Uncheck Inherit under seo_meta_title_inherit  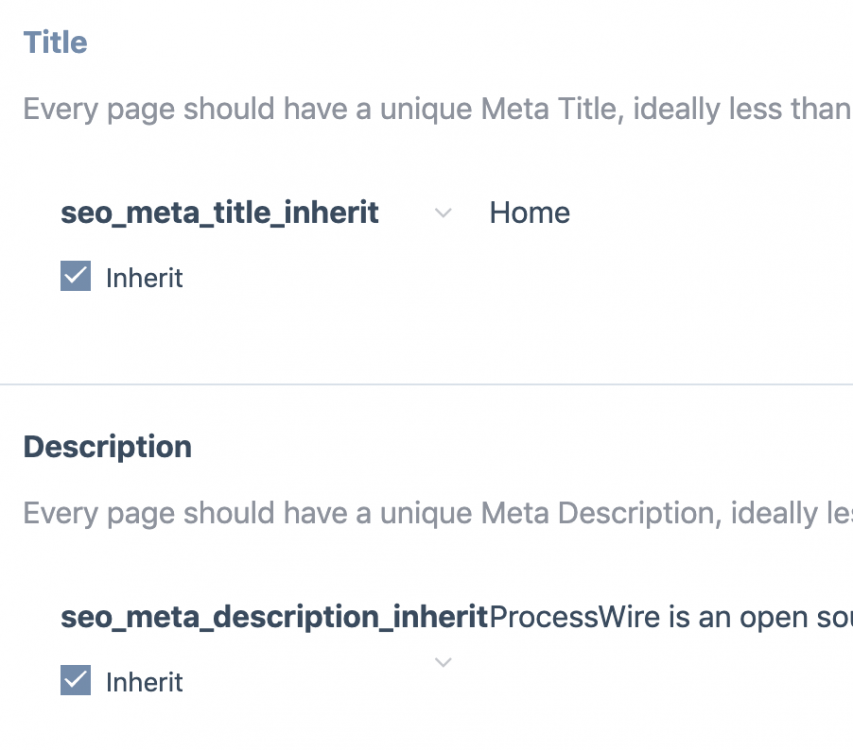[76, 277]
